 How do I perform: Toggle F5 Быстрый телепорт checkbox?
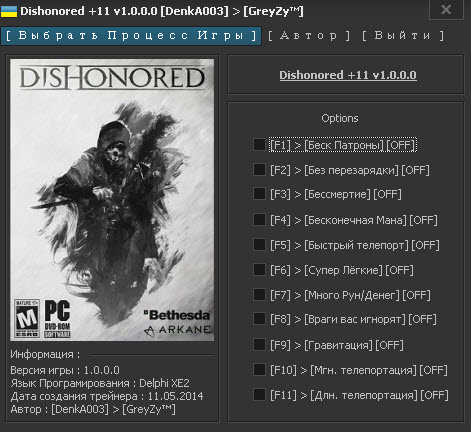[259, 244]
